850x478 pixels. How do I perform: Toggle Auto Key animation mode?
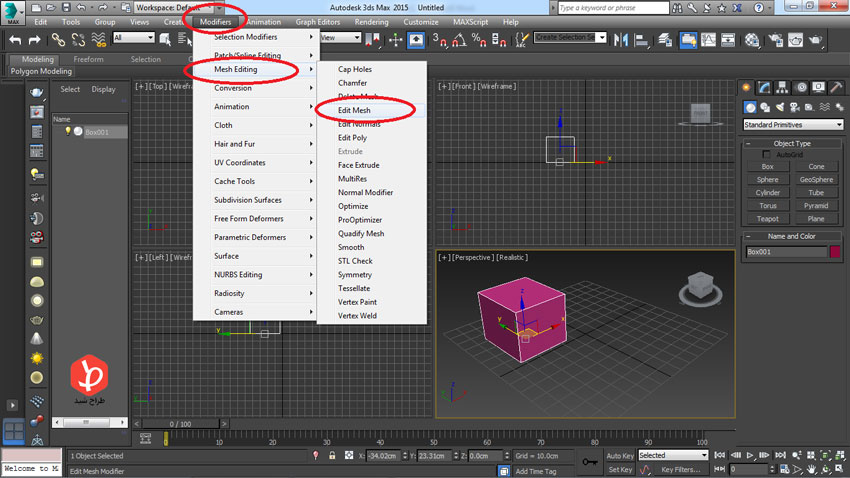pyautogui.click(x=620, y=456)
